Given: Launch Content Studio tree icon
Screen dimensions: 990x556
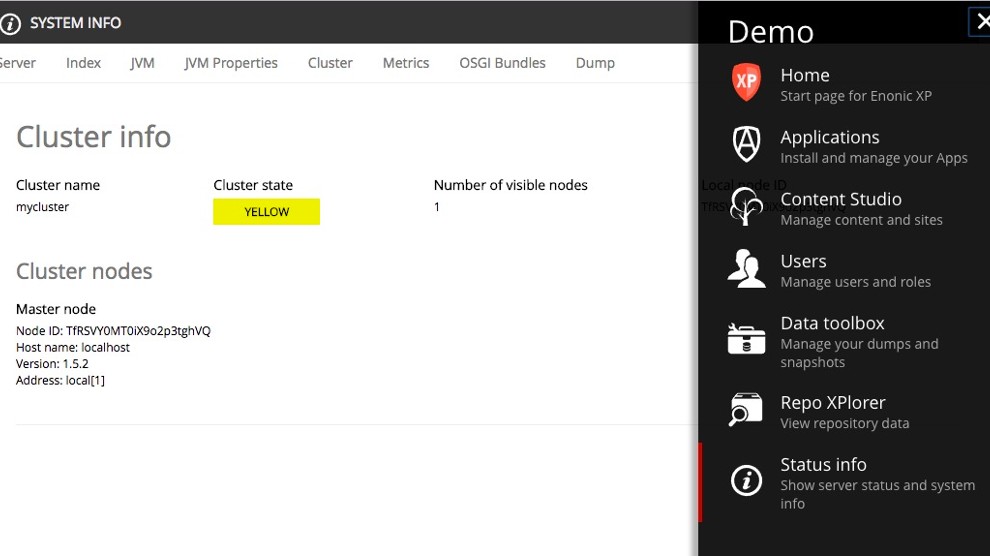Looking at the screenshot, I should pyautogui.click(x=746, y=206).
